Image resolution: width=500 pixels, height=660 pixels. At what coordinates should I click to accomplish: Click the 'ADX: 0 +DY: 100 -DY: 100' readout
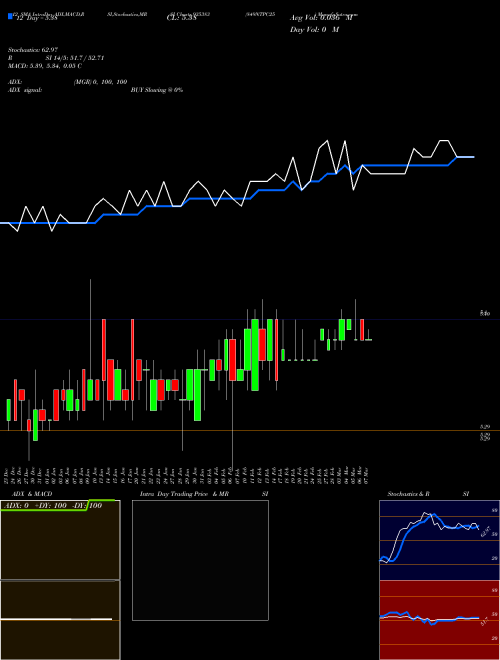(52, 506)
